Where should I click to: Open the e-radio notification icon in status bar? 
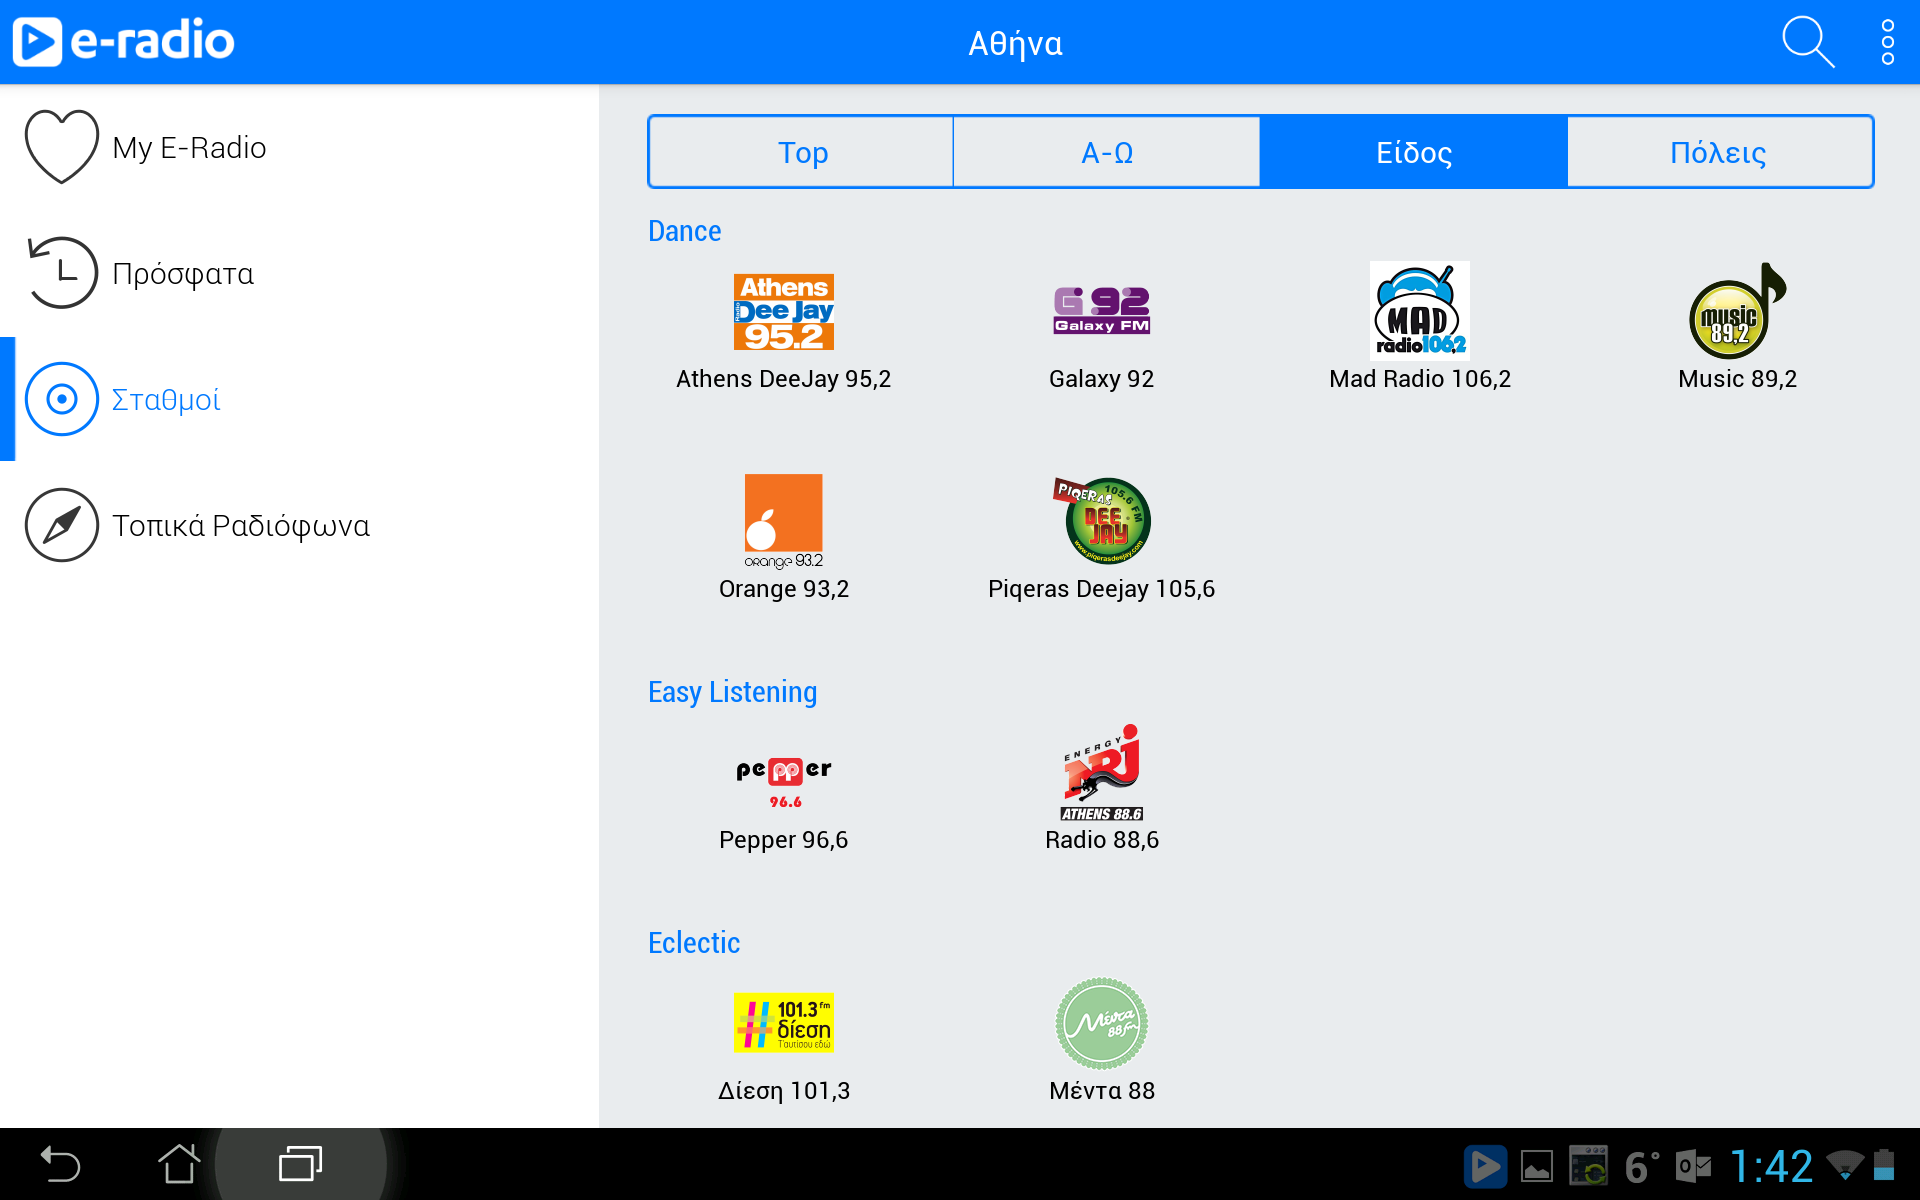tap(1485, 1166)
